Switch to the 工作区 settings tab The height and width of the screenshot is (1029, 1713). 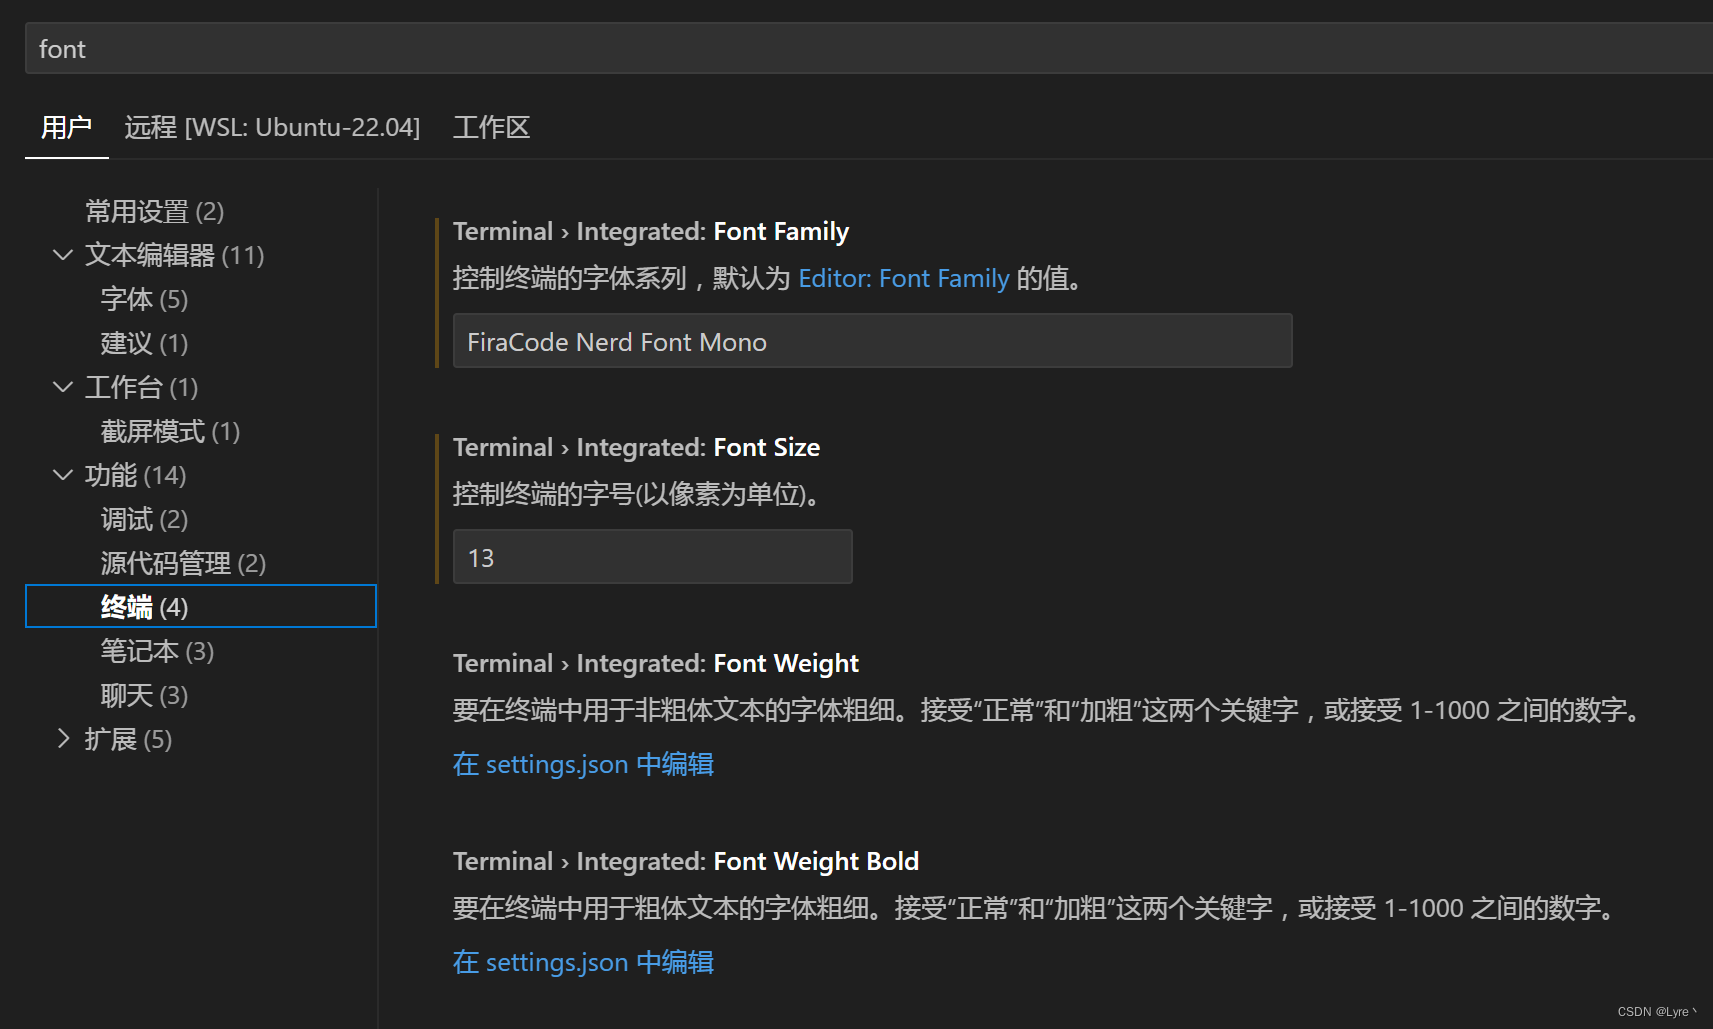(490, 127)
